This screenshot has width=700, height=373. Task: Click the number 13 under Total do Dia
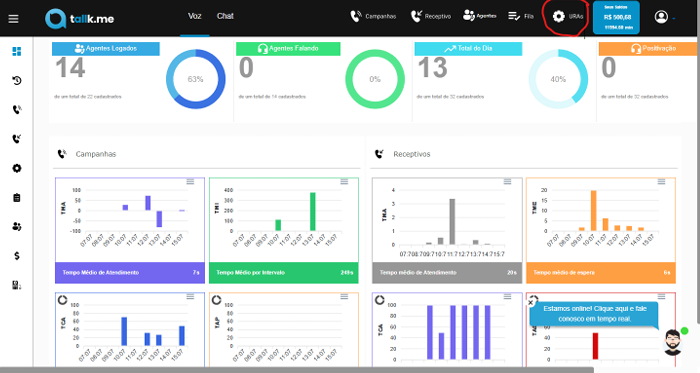click(432, 68)
